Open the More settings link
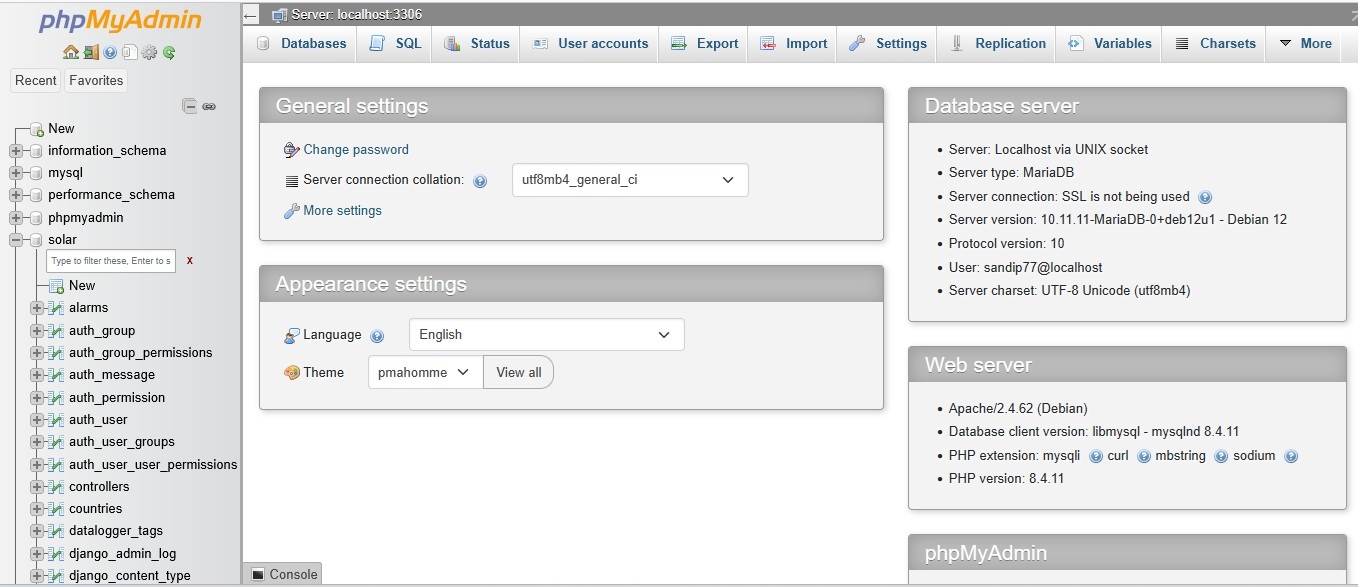This screenshot has height=587, width=1358. 342,211
